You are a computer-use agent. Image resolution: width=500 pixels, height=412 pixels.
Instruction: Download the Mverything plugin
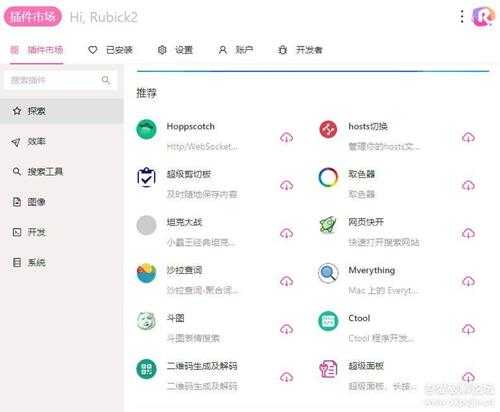(468, 281)
